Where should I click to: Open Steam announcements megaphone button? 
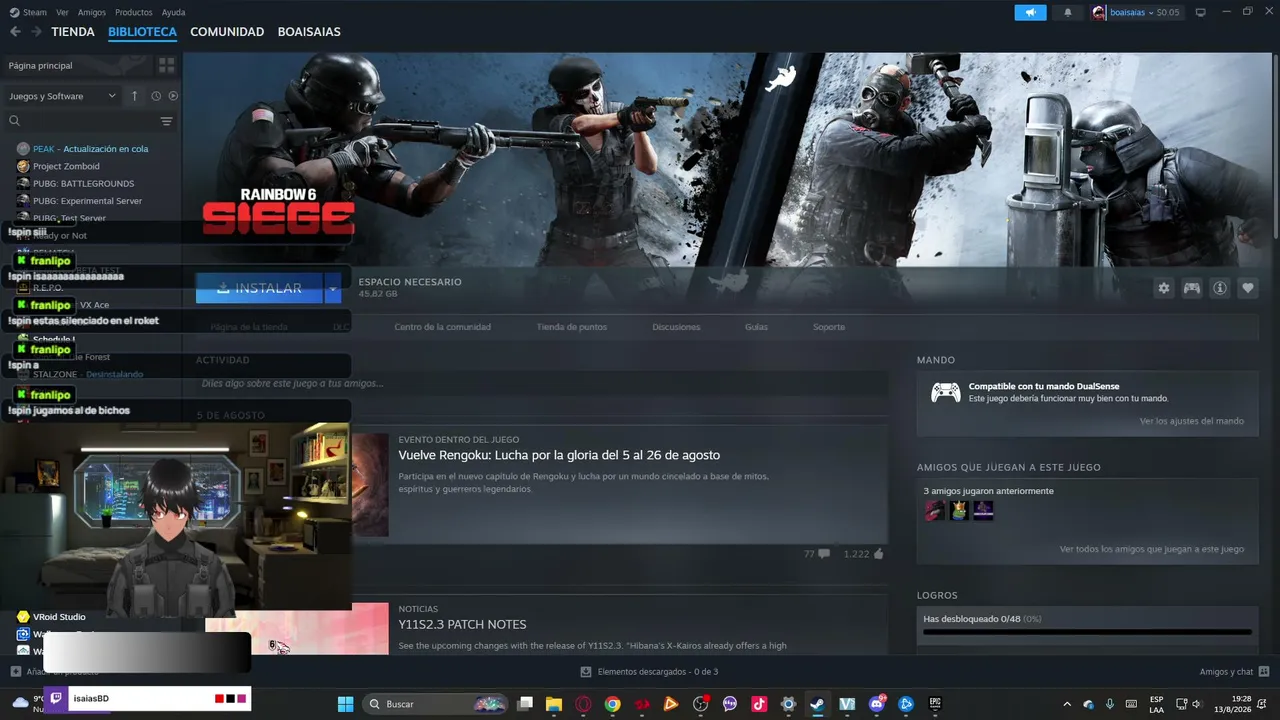tap(1030, 12)
